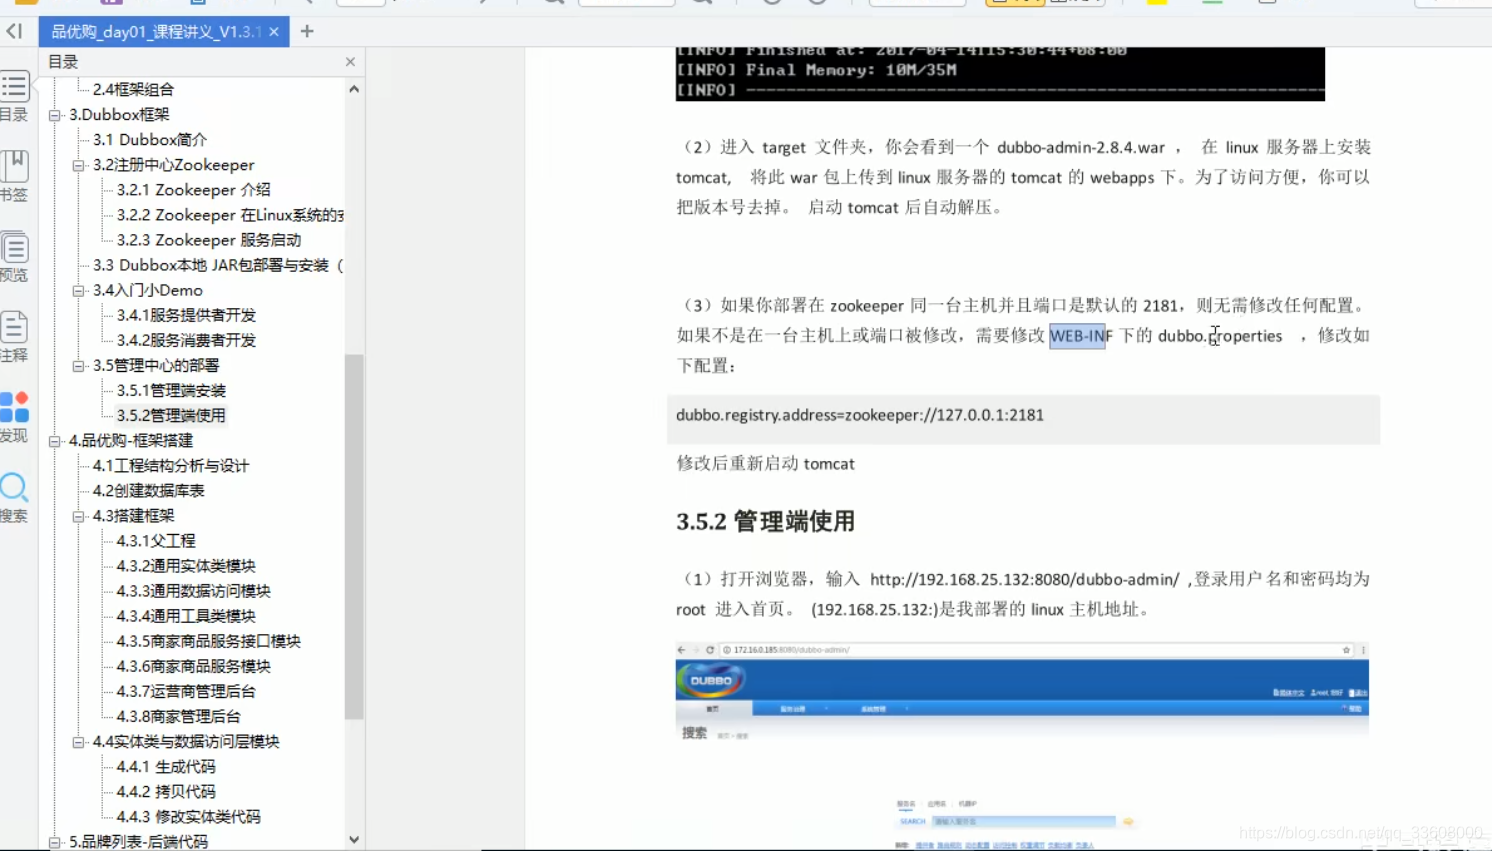
Task: Go to entry 4.3.1父工程
Action: 156,540
